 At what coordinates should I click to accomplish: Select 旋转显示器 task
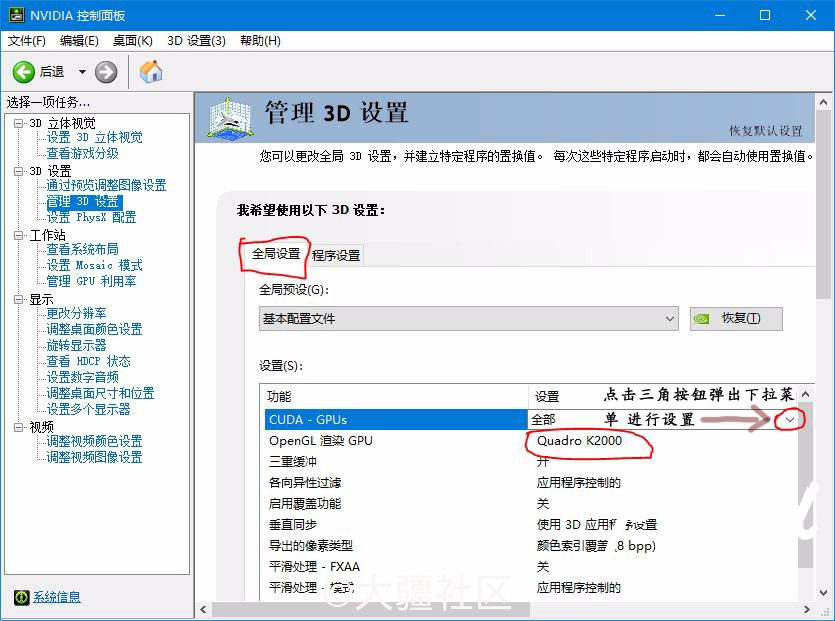(77, 345)
